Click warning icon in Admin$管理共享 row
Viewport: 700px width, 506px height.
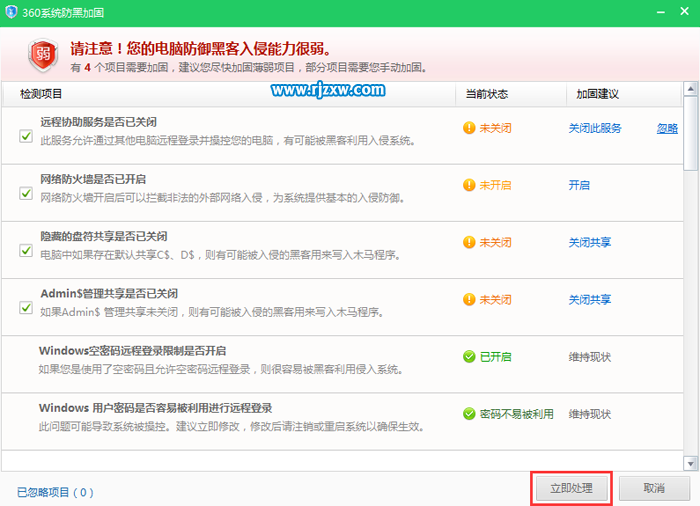click(469, 299)
